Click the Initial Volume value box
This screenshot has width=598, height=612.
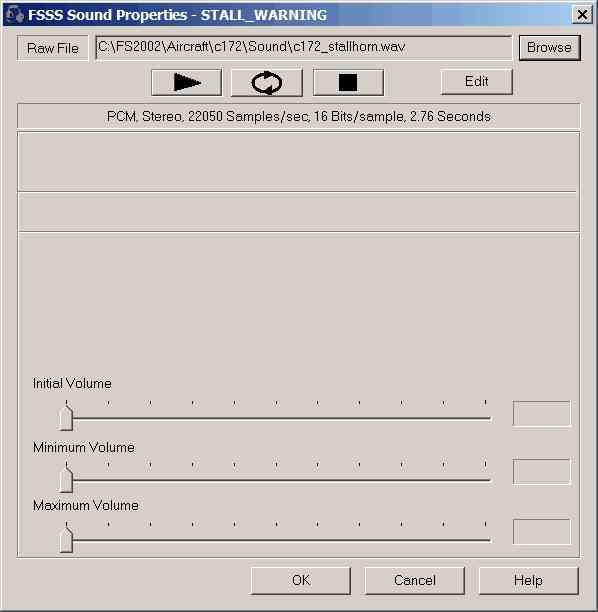point(542,413)
